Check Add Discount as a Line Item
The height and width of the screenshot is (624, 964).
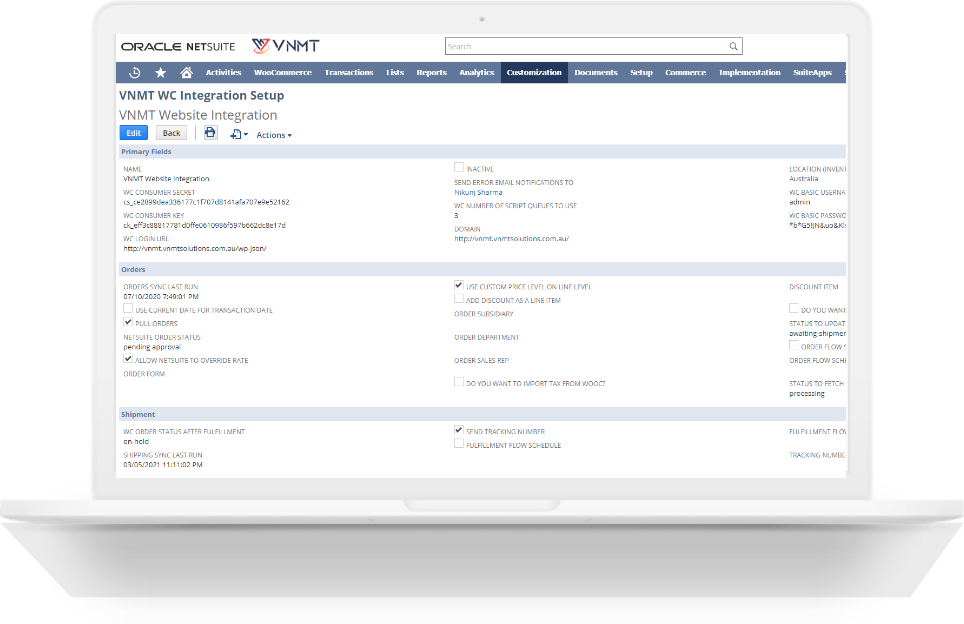tap(459, 299)
